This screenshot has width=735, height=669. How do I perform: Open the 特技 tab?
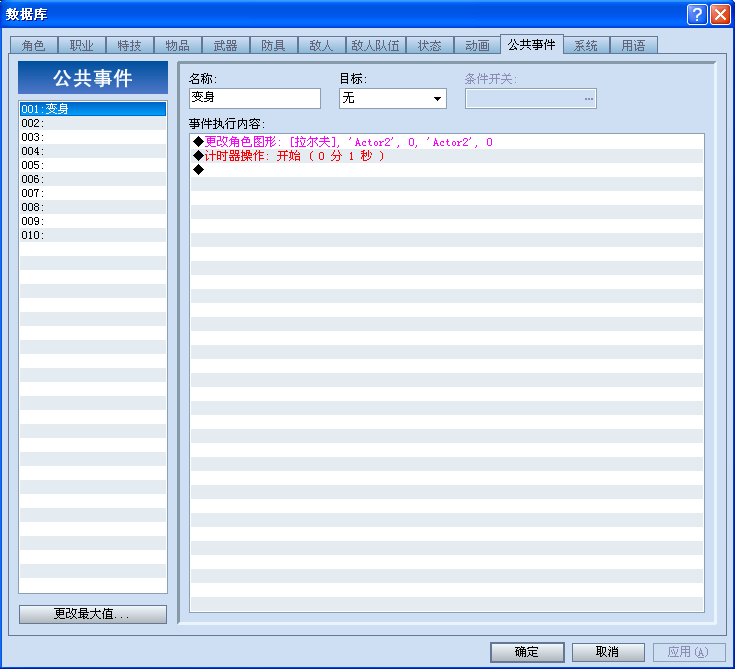129,45
